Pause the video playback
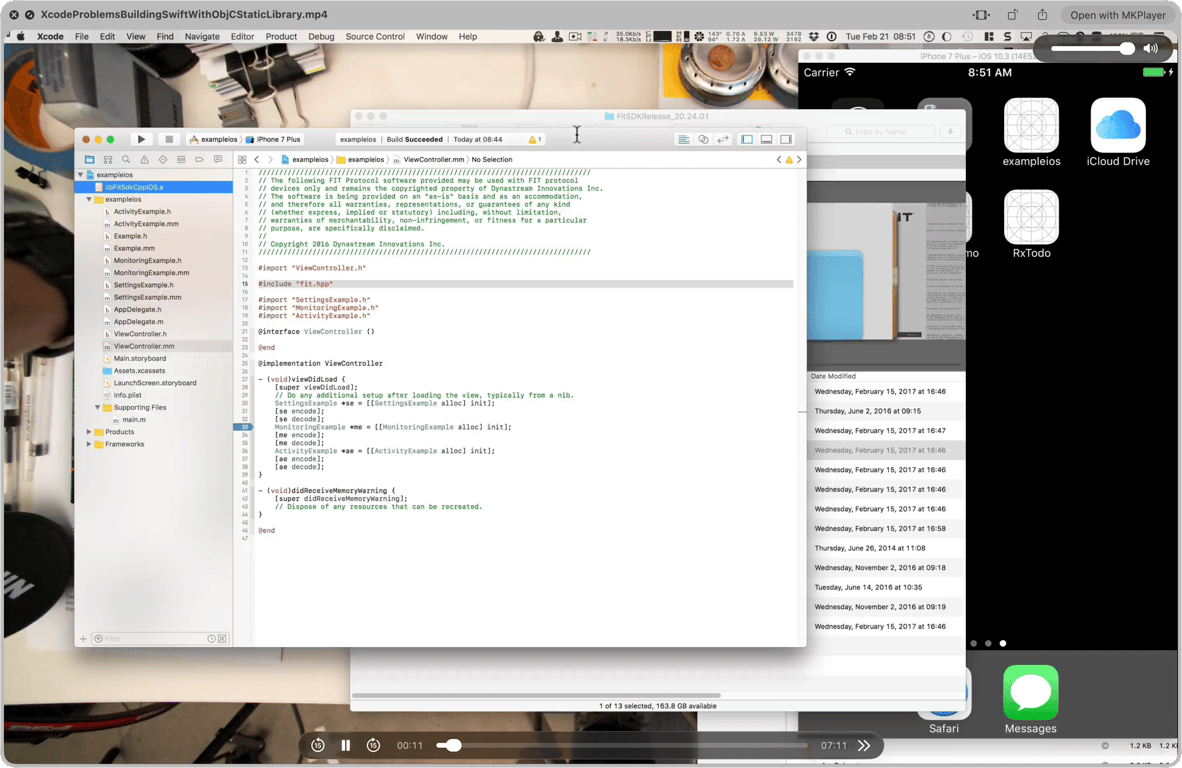1182x768 pixels. pyautogui.click(x=345, y=745)
